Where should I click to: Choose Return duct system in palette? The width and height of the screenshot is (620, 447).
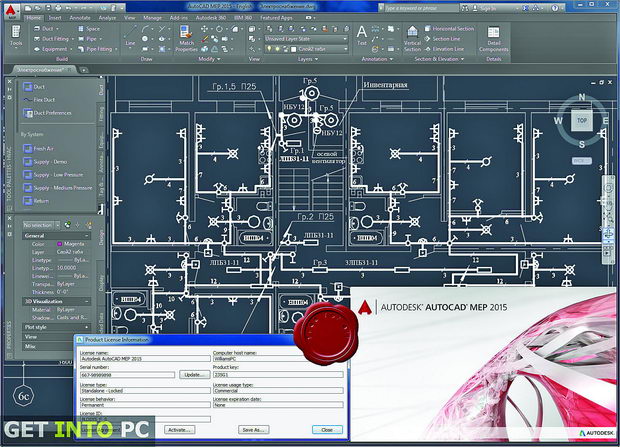36,201
